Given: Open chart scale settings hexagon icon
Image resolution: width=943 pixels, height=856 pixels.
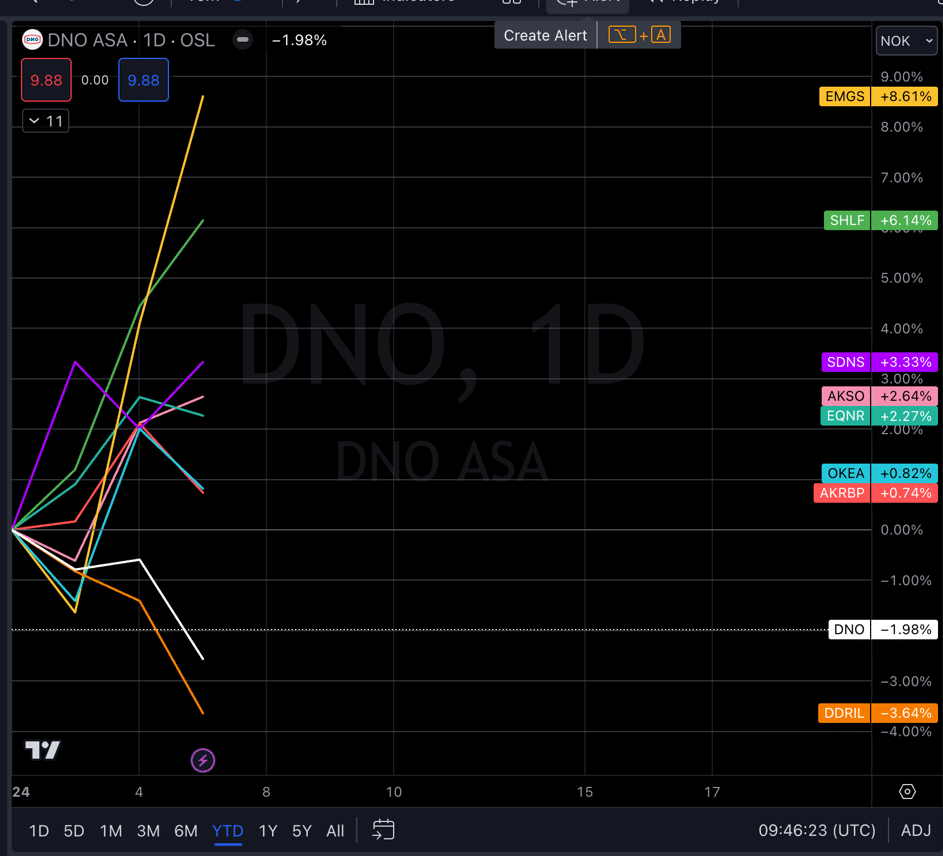Looking at the screenshot, I should click(907, 792).
